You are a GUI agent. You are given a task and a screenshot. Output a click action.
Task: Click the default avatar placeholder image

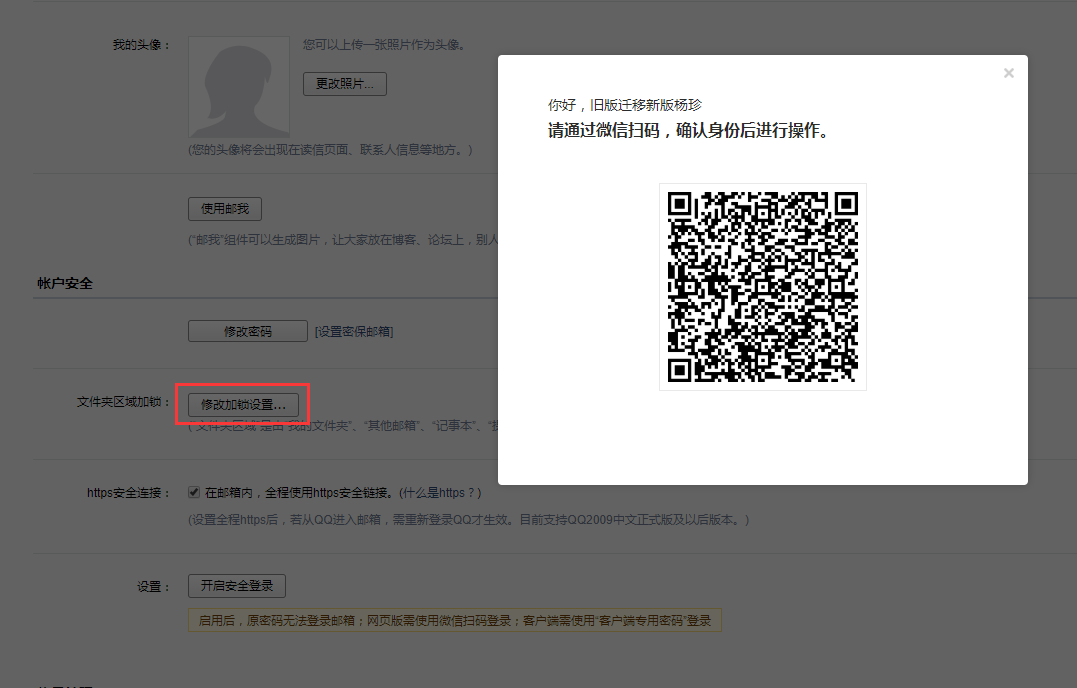pos(239,87)
